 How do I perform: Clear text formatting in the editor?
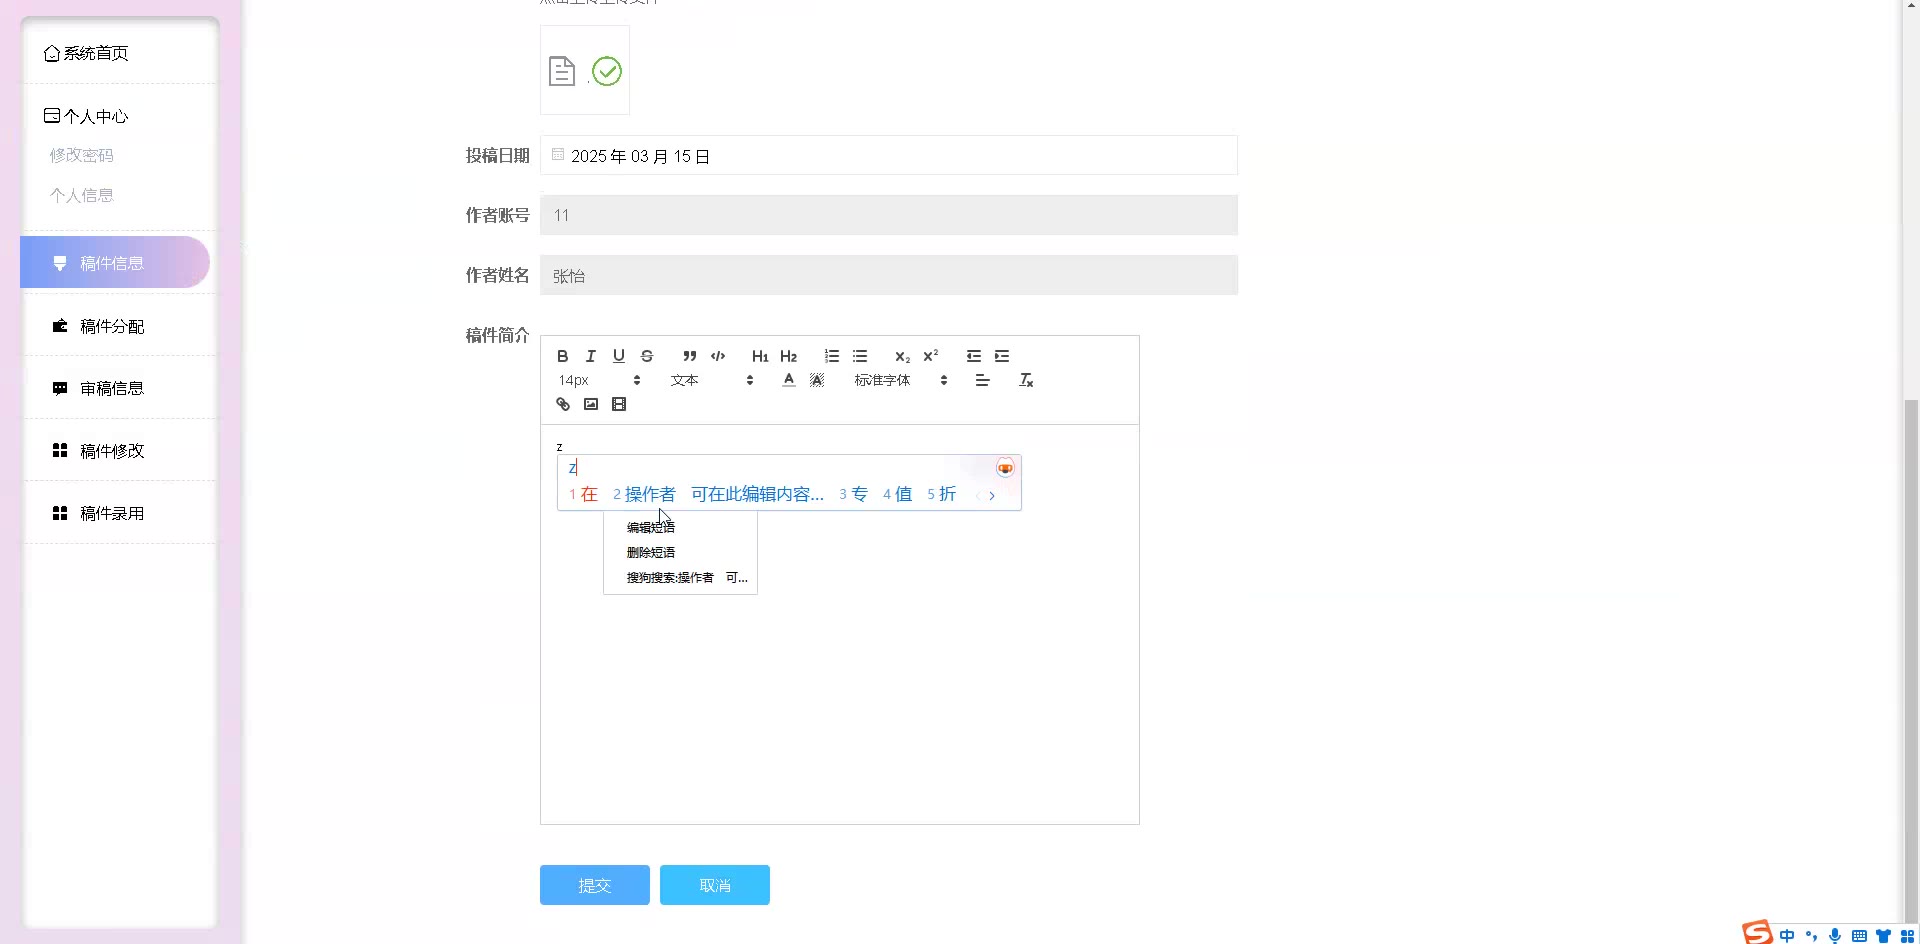[1026, 380]
